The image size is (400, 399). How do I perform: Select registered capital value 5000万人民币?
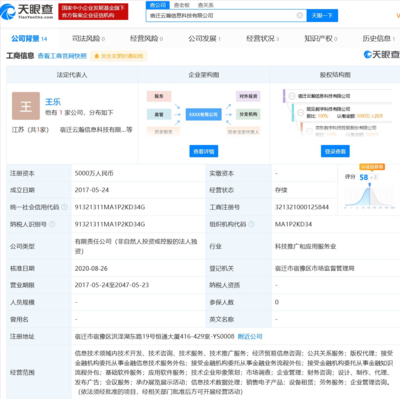pyautogui.click(x=94, y=173)
